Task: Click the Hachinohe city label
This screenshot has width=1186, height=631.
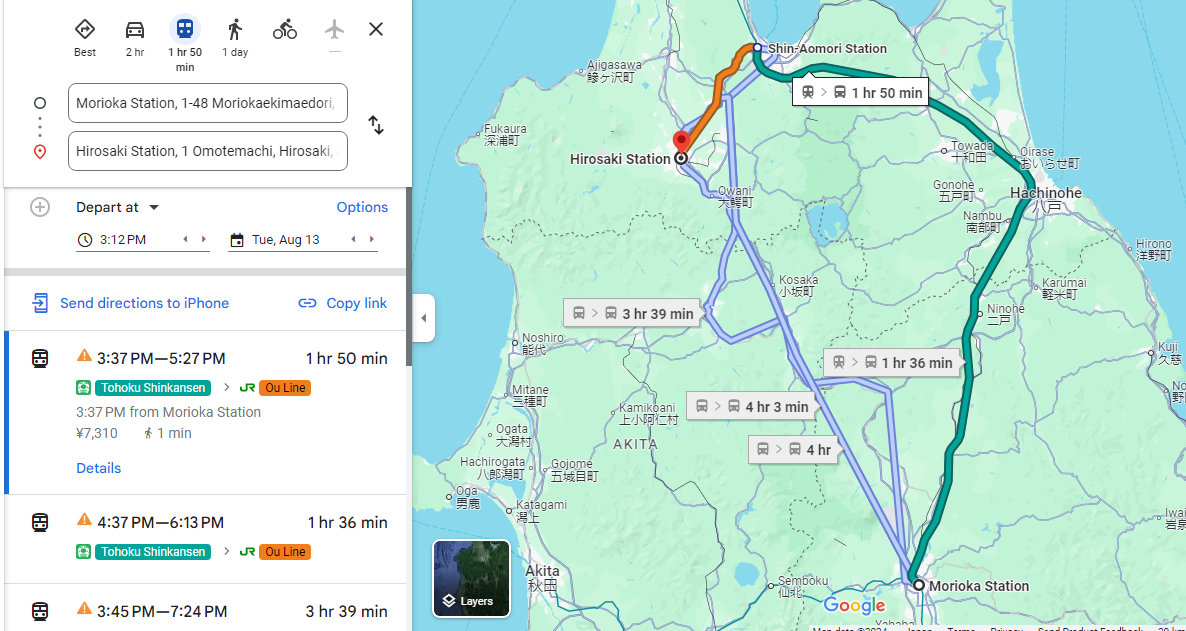Action: click(1045, 194)
